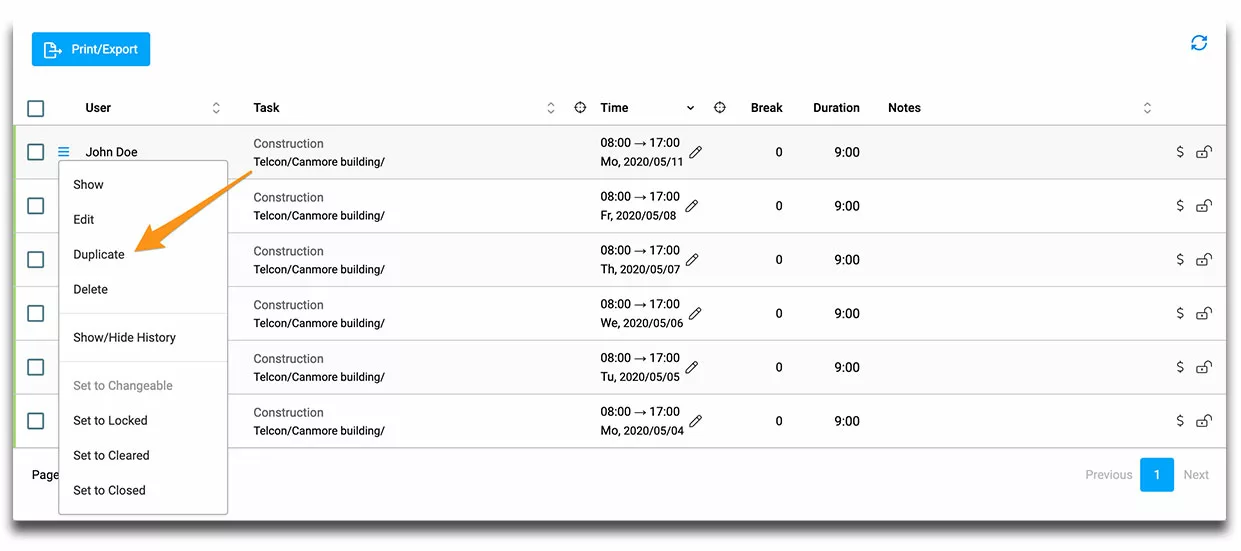
Task: Click pencil icon for the Fr, 2020/05/08 entry
Action: [x=692, y=206]
